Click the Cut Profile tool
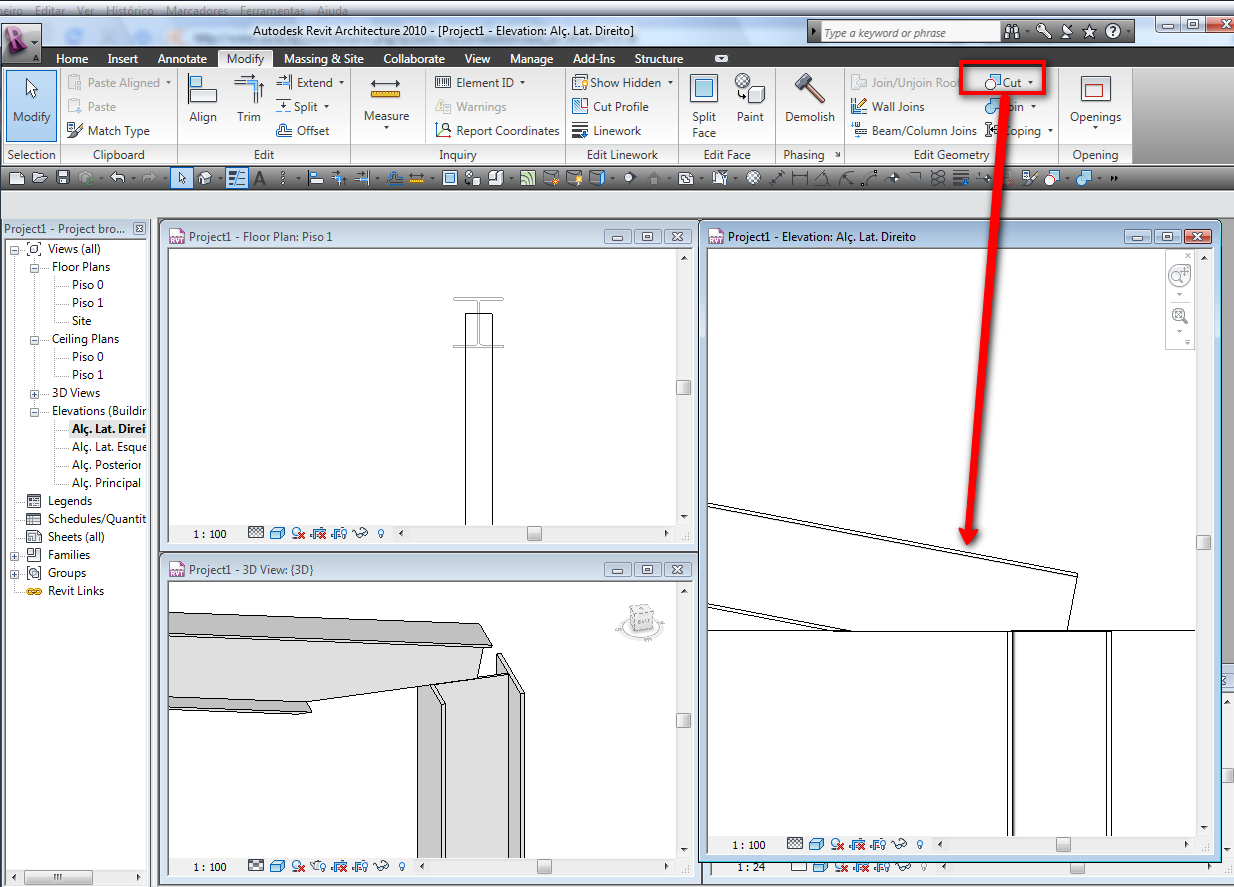 611,107
